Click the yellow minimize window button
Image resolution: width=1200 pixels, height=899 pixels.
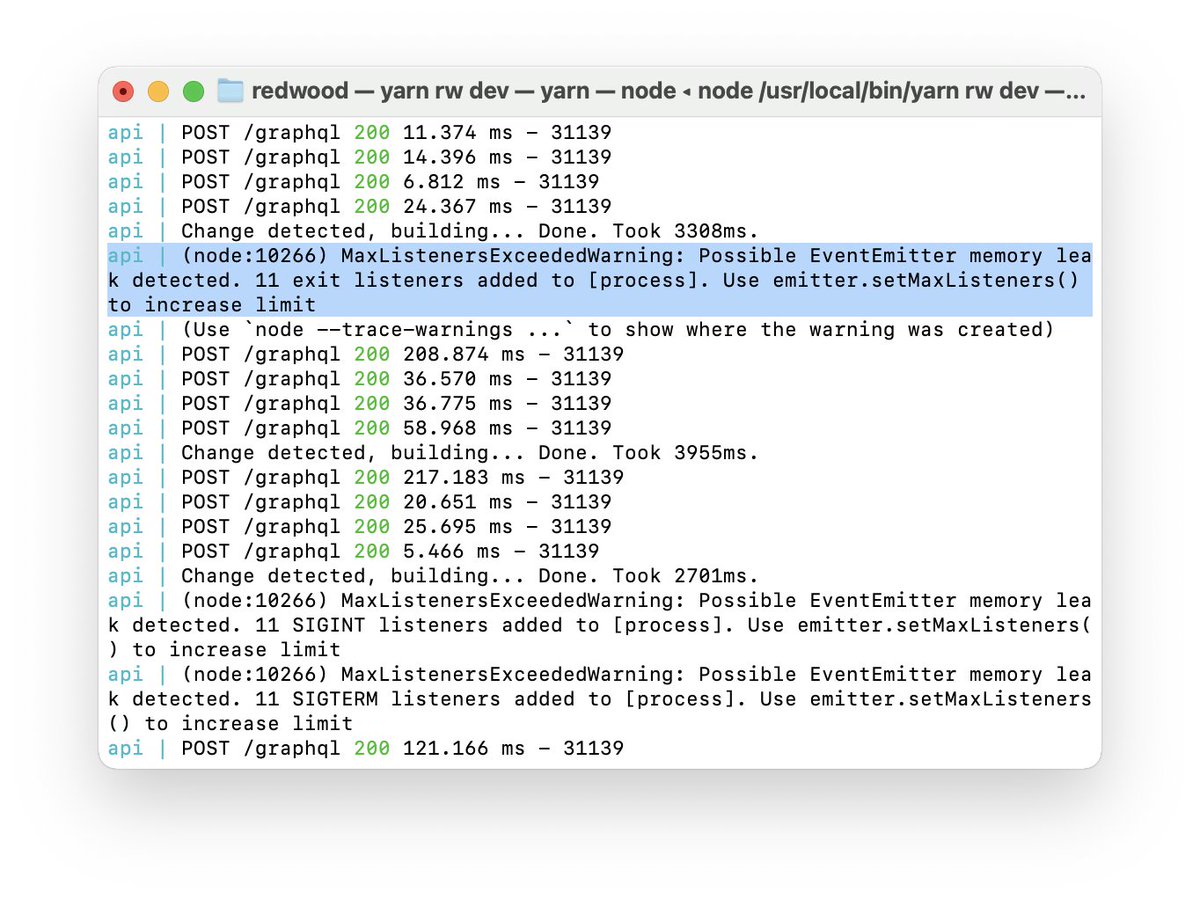tap(158, 92)
